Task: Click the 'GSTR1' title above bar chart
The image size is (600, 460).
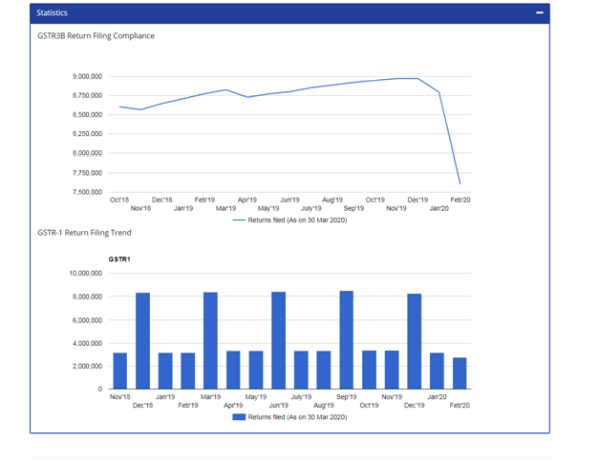Action: pos(120,259)
